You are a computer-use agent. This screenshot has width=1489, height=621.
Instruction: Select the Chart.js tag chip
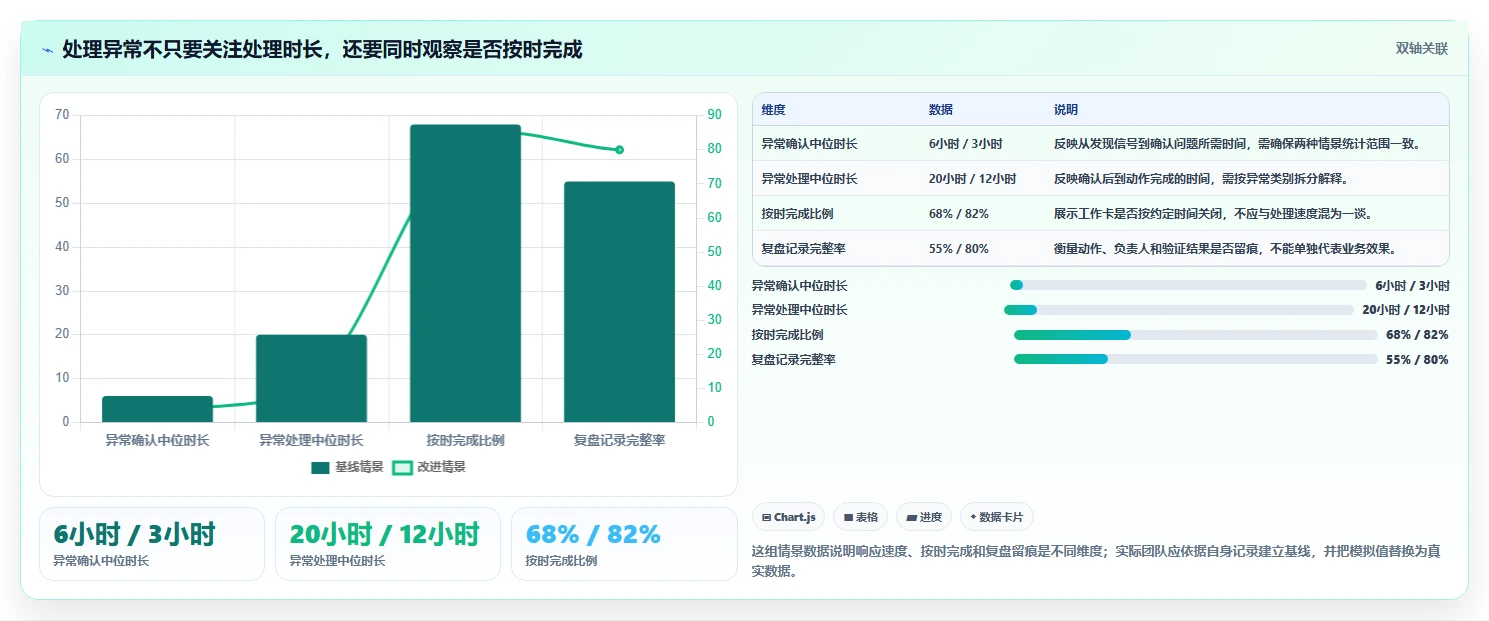(788, 517)
